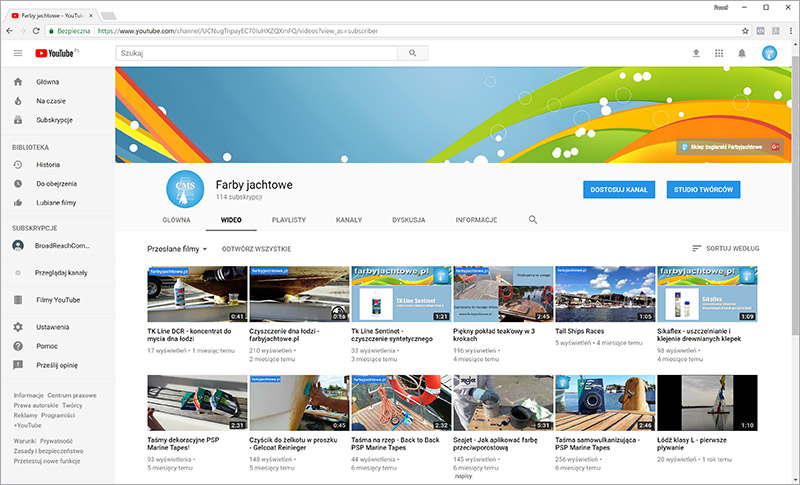The image size is (800, 485).
Task: Open Prześlij opinię feedback
Action: [58, 365]
